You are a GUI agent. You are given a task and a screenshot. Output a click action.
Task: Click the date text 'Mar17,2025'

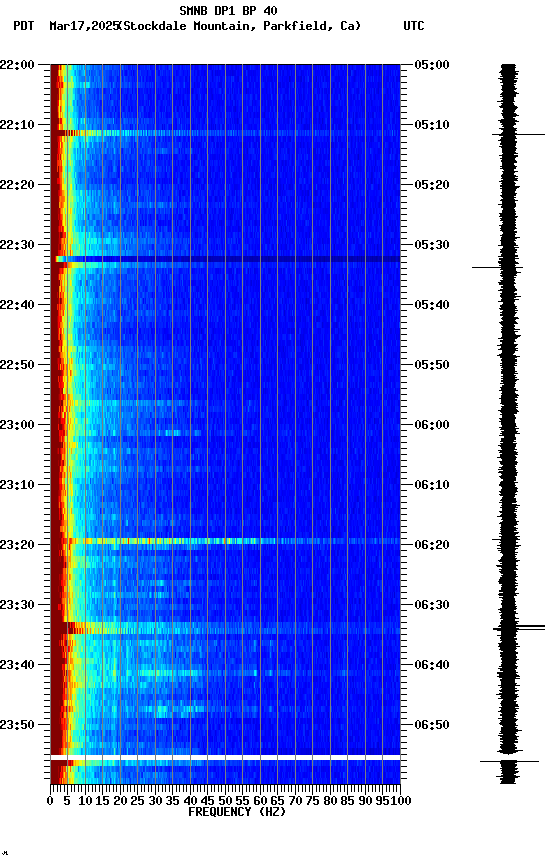tap(84, 26)
